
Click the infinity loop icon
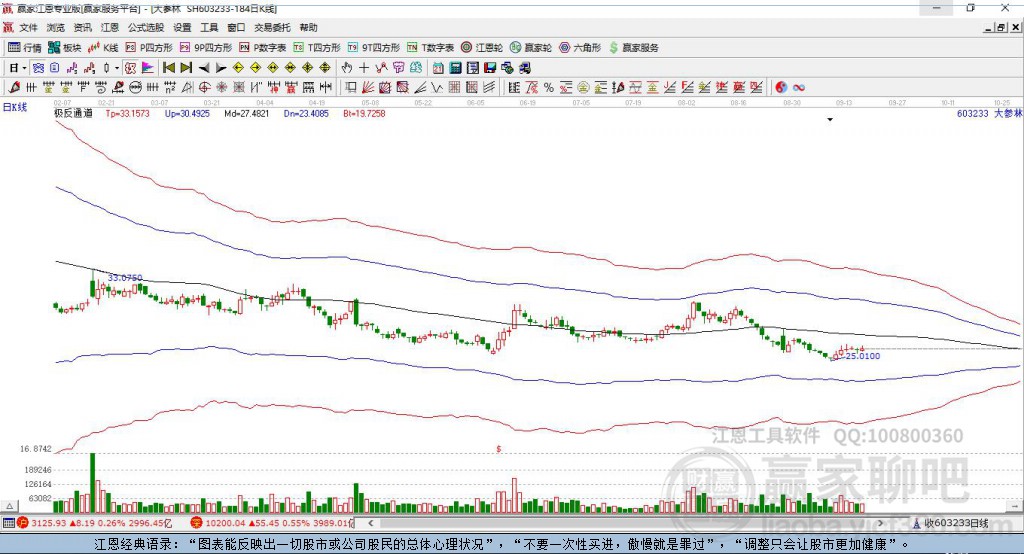799,87
